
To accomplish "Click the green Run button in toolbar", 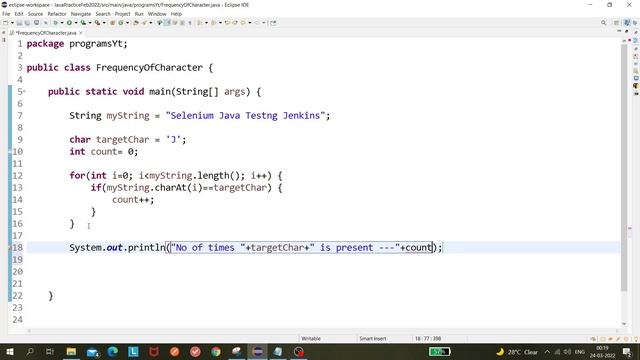I will pos(69,23).
